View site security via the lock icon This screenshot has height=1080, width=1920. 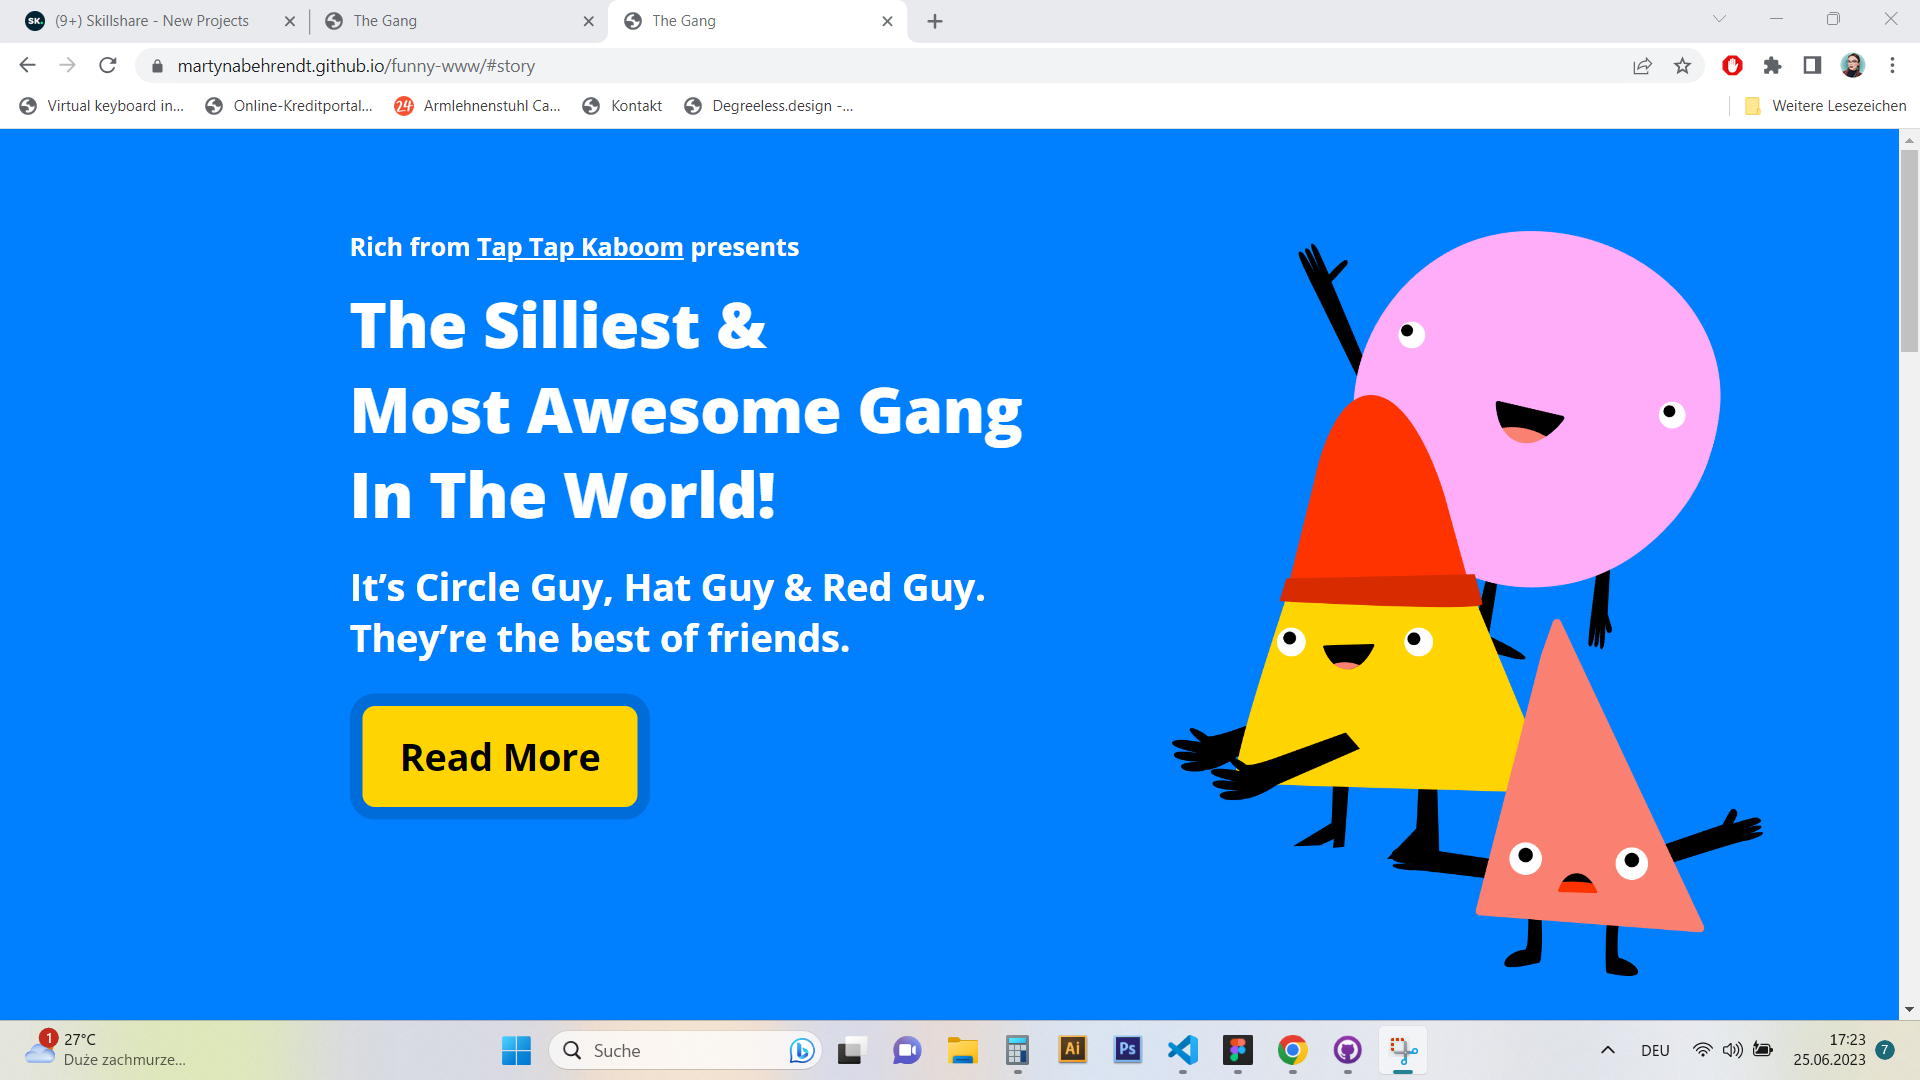(157, 65)
